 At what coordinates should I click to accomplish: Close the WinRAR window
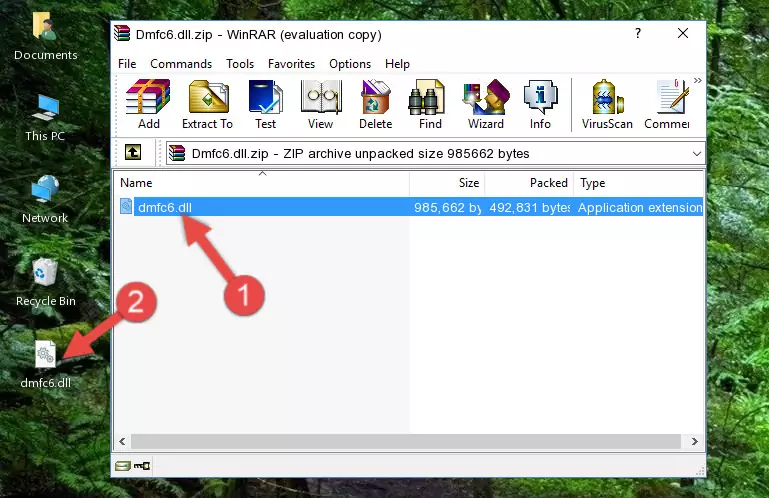pyautogui.click(x=683, y=33)
